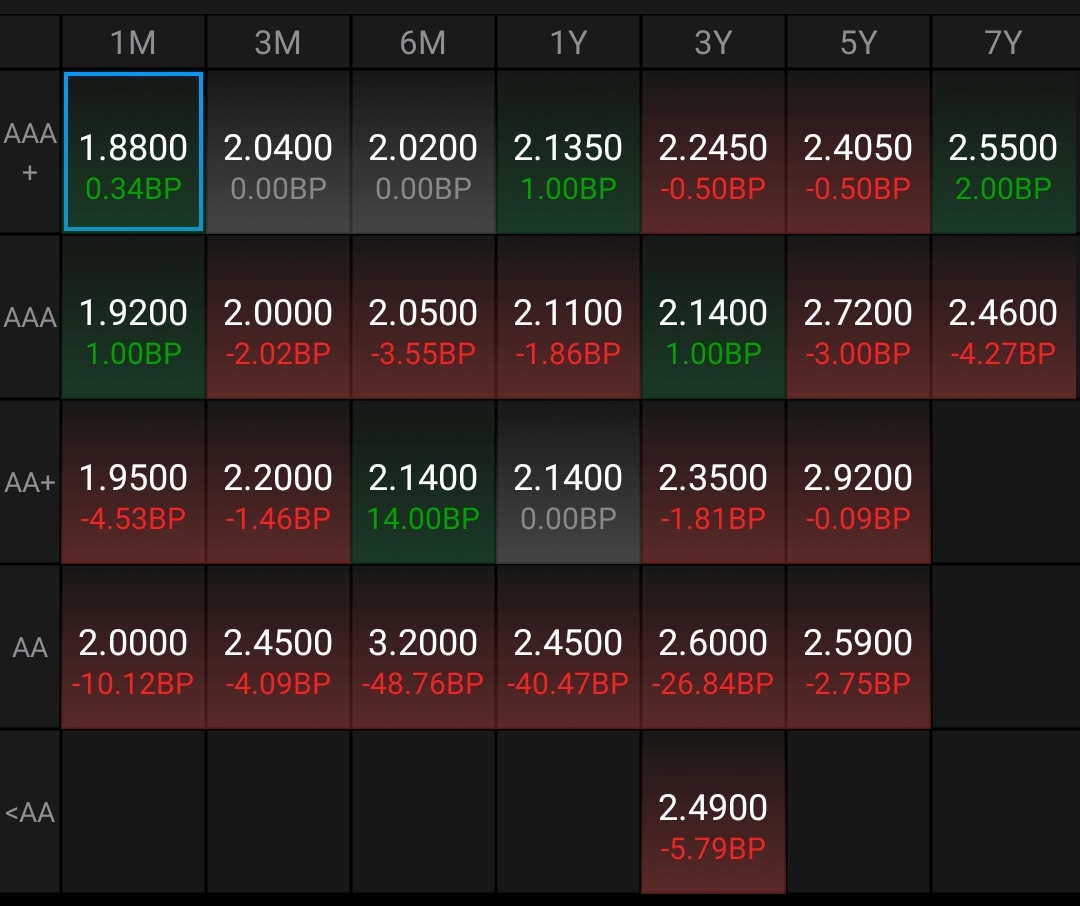Open the highlighted 1.8800 AAA+ 1M cell

point(134,152)
